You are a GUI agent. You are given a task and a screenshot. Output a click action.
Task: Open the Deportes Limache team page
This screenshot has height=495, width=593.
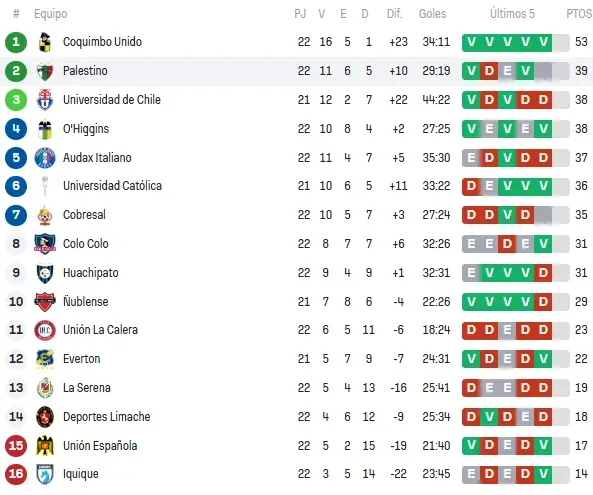pos(107,417)
